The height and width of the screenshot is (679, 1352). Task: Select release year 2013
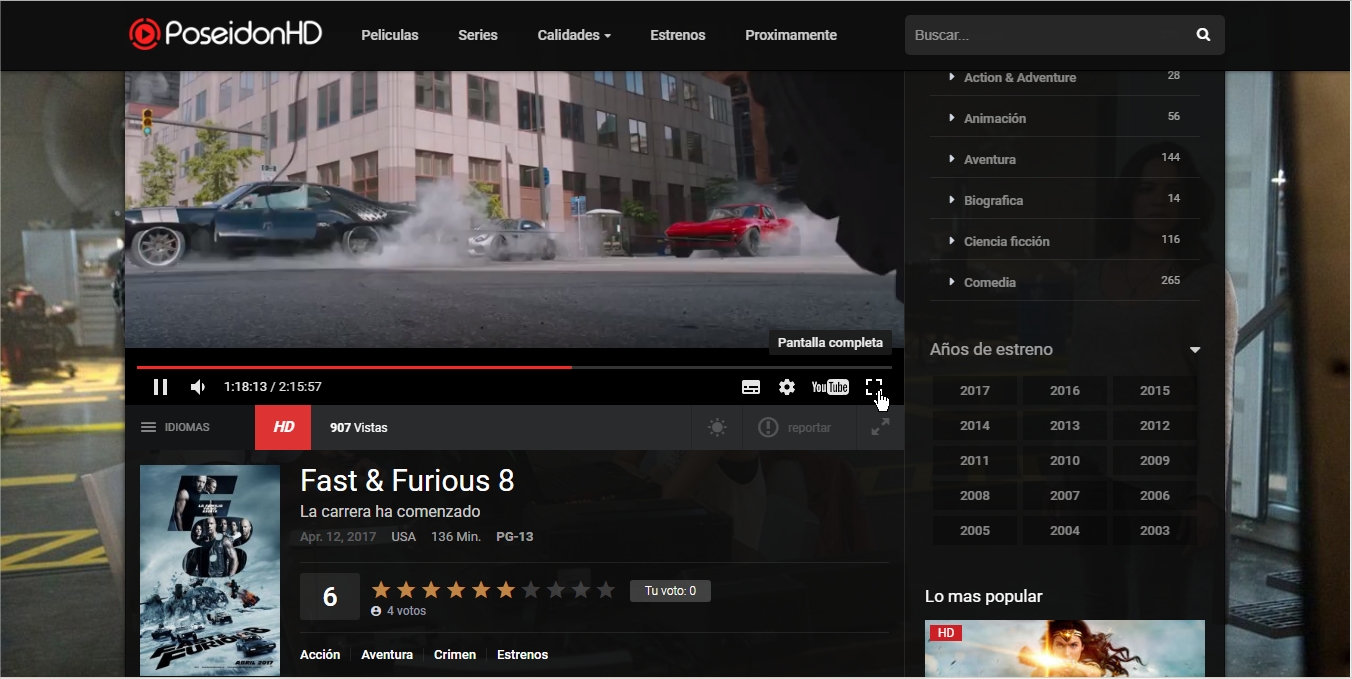1065,426
